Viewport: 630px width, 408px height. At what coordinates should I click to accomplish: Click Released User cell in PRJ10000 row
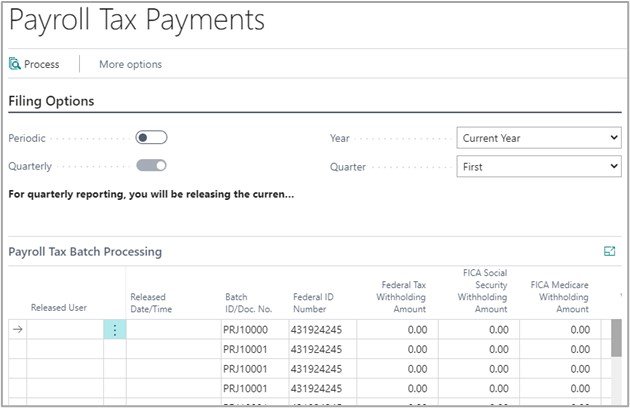point(65,330)
